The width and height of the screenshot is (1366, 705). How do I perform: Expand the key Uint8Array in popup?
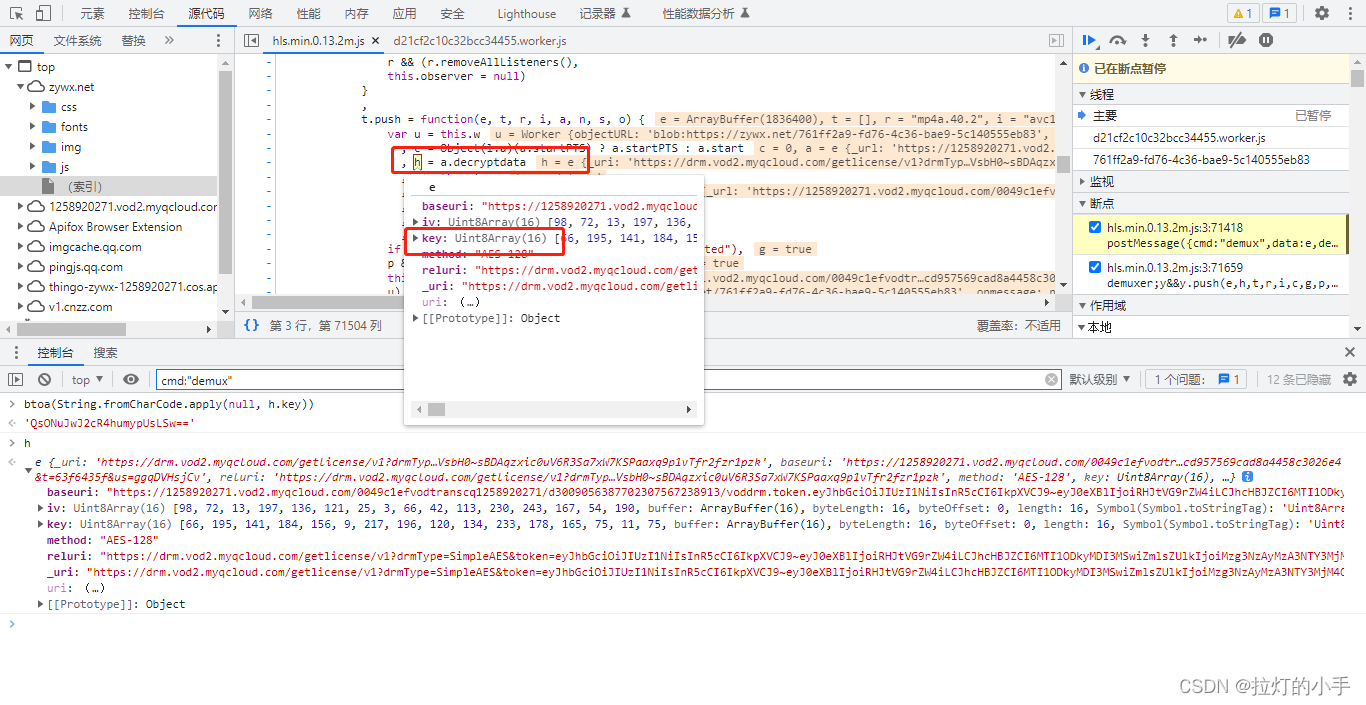417,238
